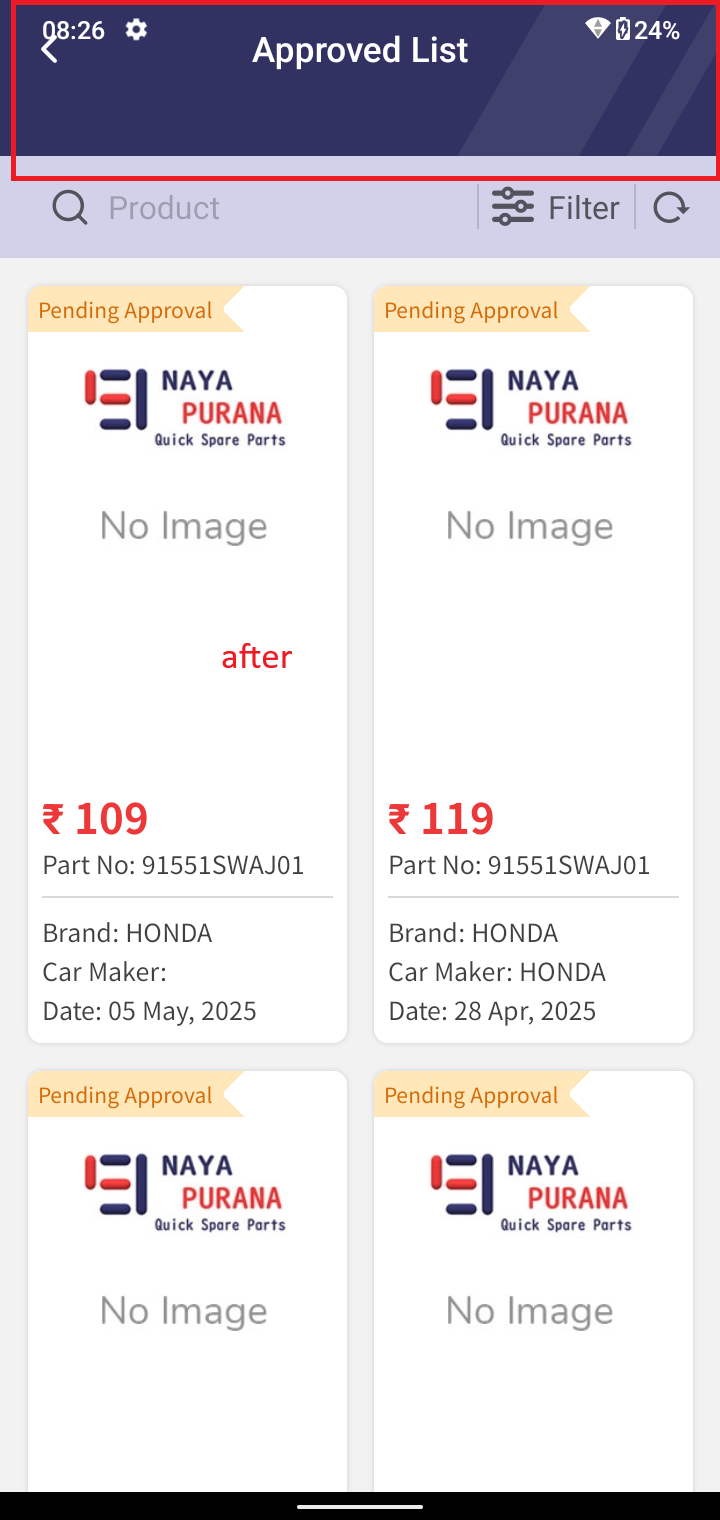Screen dimensions: 720x1520
Task: Tap the refresh icon beside Filter
Action: 671,208
